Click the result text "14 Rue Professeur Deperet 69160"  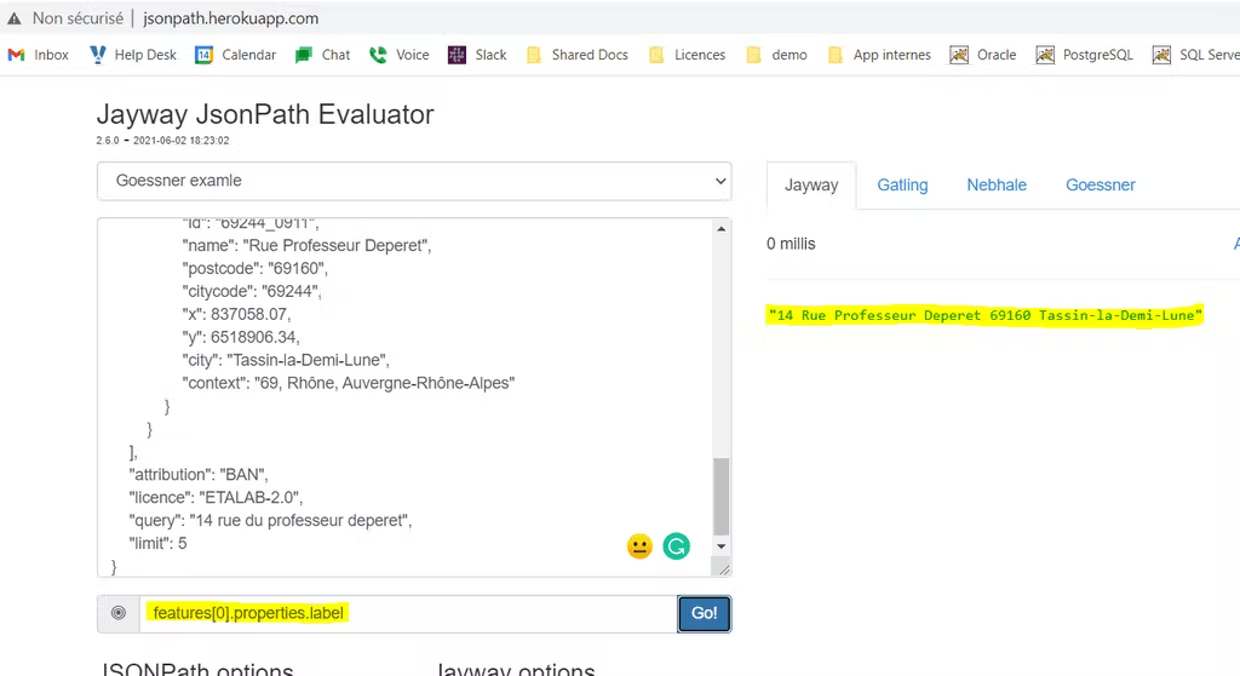click(x=899, y=315)
